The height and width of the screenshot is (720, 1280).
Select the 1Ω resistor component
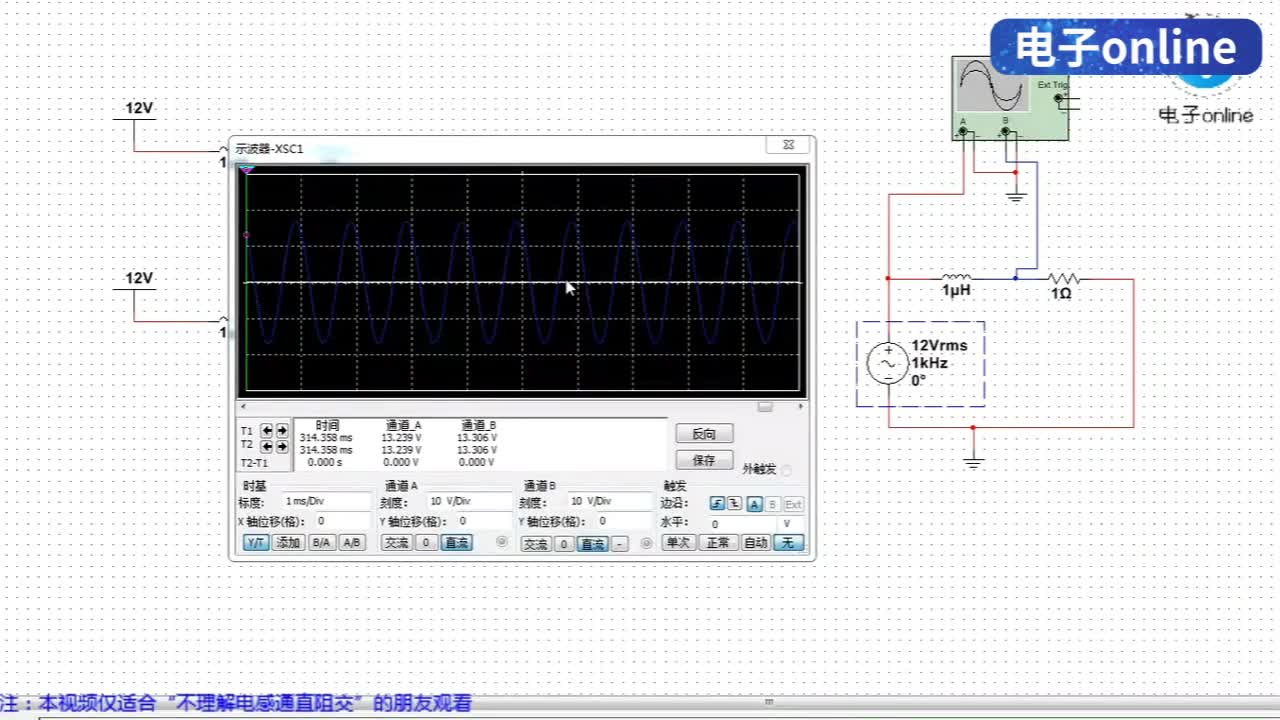[1063, 279]
